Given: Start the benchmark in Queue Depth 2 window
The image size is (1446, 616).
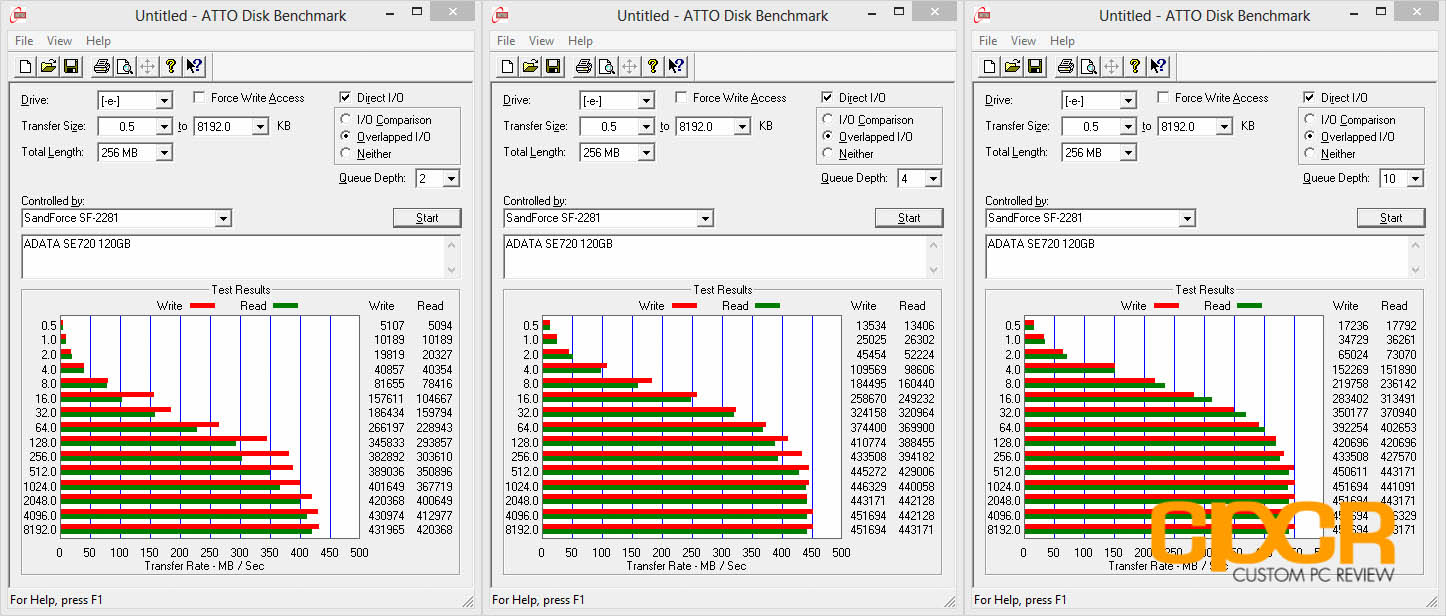Looking at the screenshot, I should [x=427, y=218].
